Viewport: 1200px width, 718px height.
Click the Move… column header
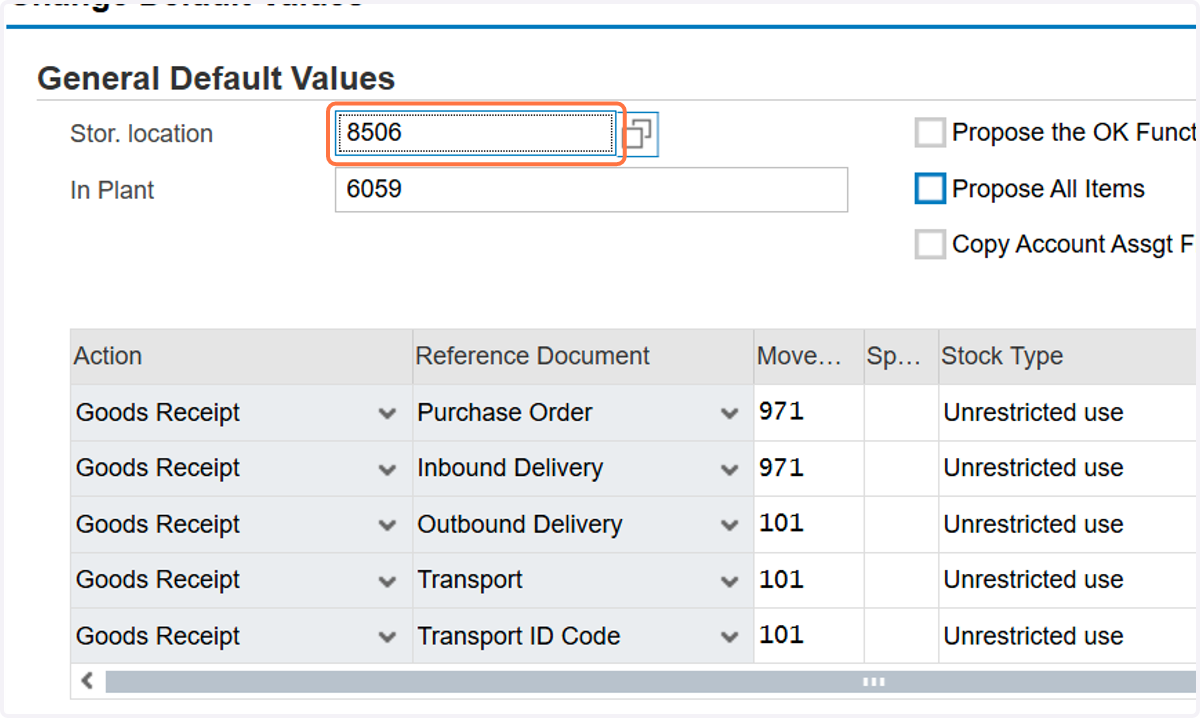(x=809, y=357)
